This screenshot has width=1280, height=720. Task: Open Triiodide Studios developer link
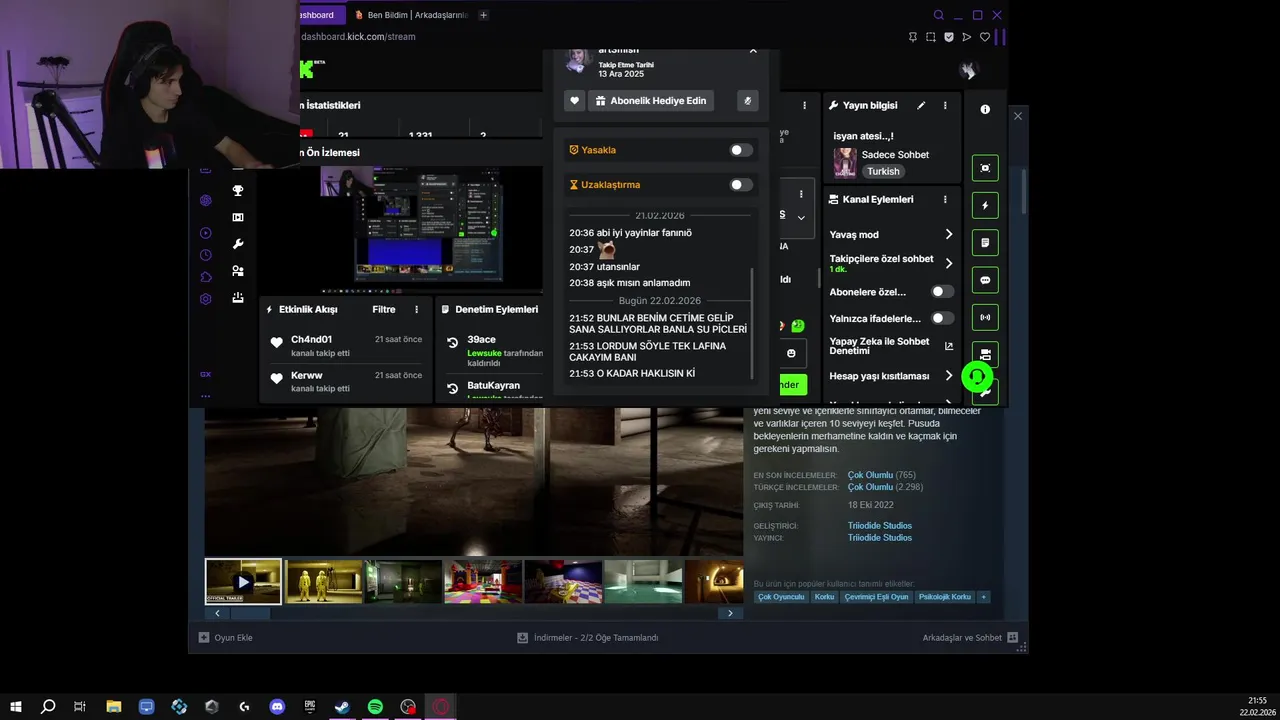click(880, 526)
